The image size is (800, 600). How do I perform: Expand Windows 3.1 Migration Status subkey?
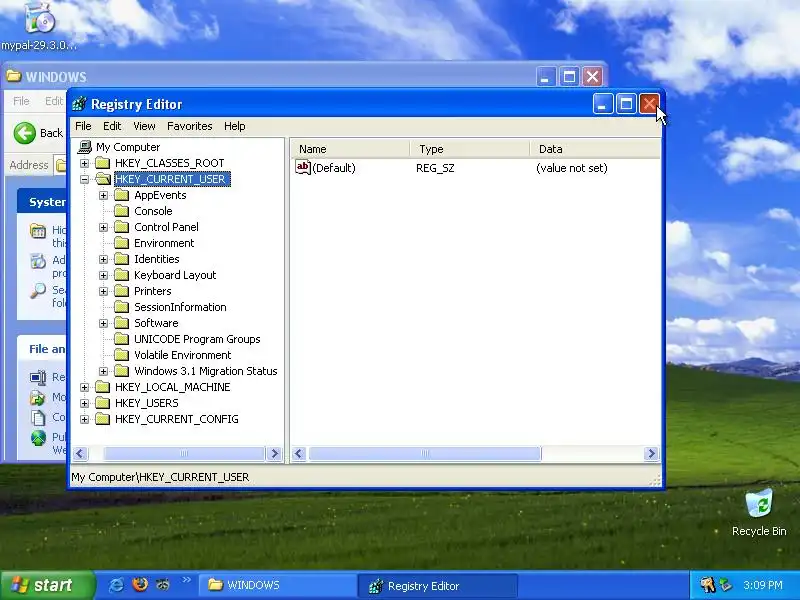pyautogui.click(x=103, y=371)
